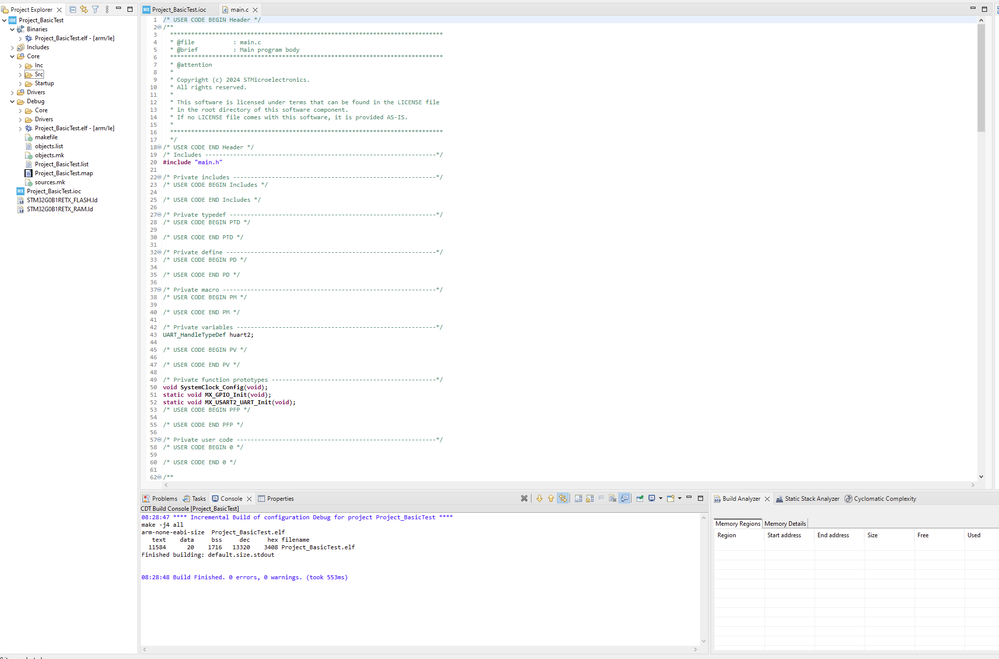Click console next error down arrow
Image resolution: width=999 pixels, height=659 pixels.
(x=539, y=498)
